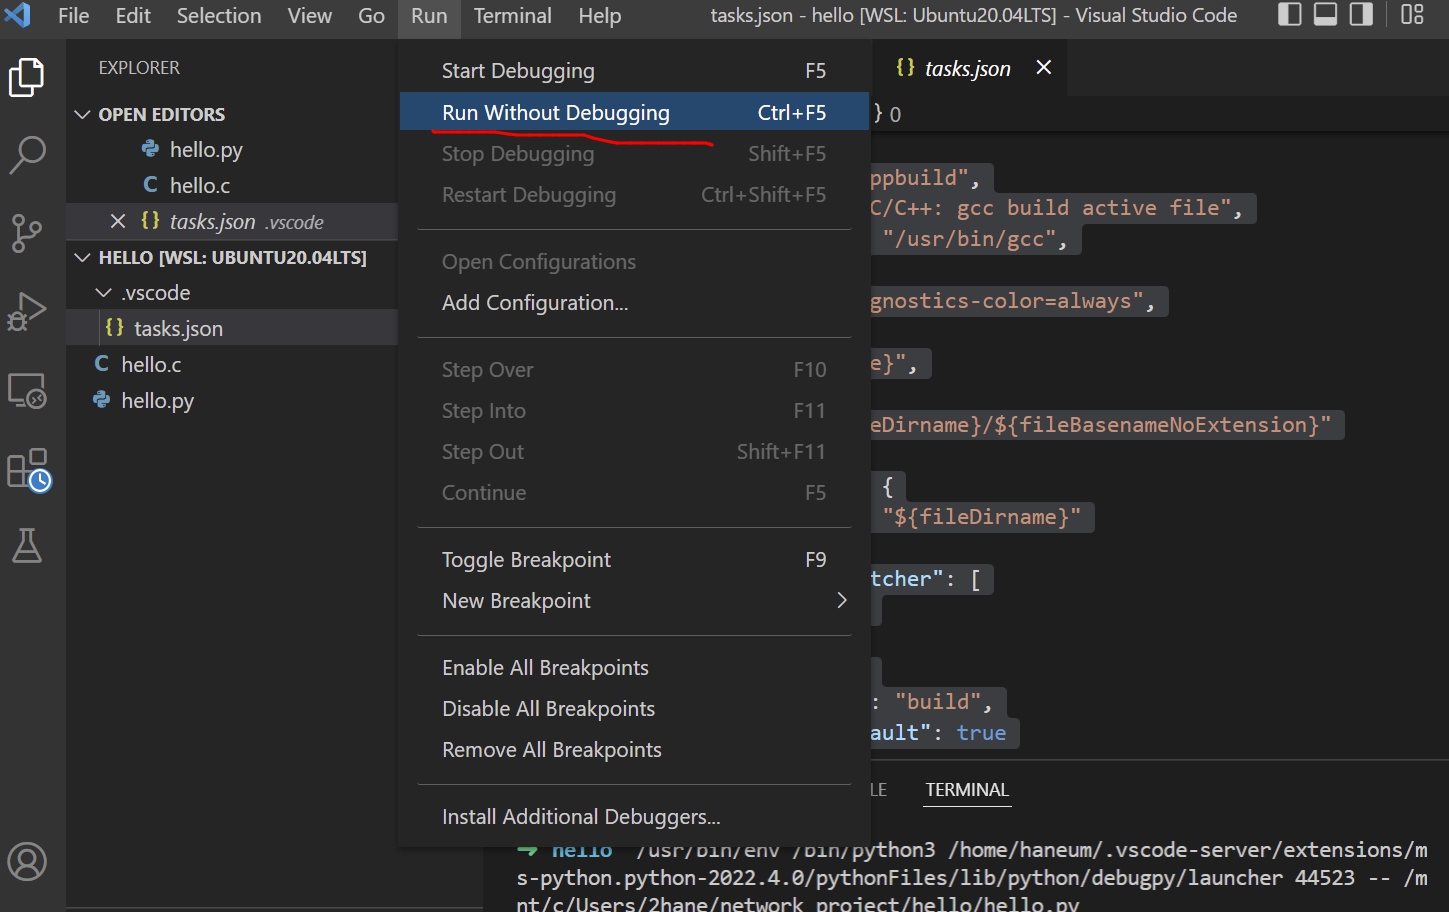Image resolution: width=1449 pixels, height=912 pixels.
Task: Open the Testing flask icon
Action: tap(27, 546)
